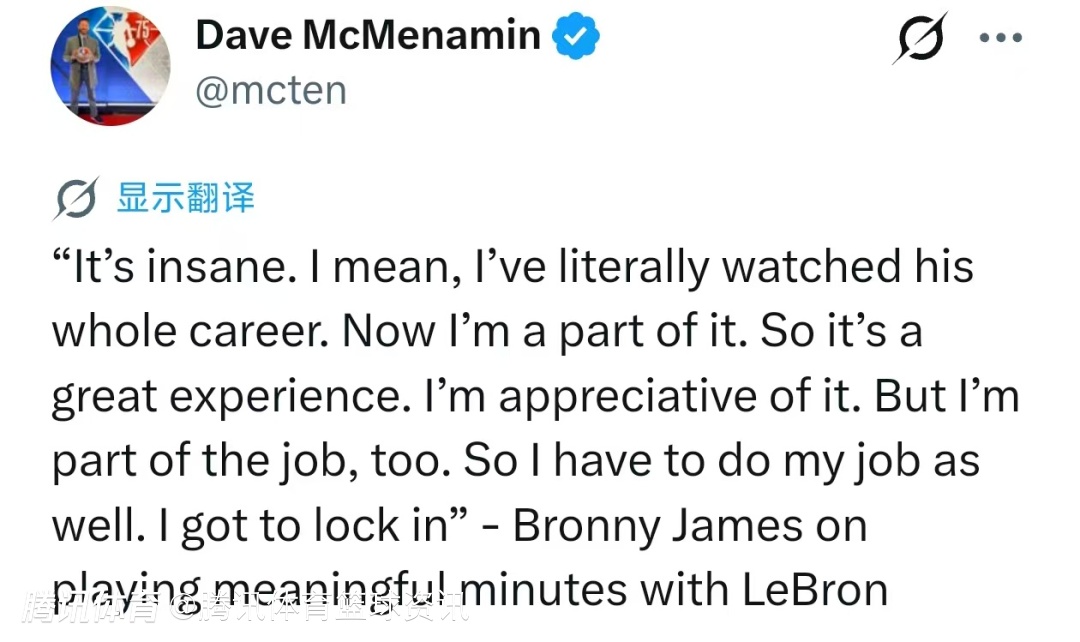Click the phrase "great experience"
The height and width of the screenshot is (642, 1080).
(x=225, y=397)
